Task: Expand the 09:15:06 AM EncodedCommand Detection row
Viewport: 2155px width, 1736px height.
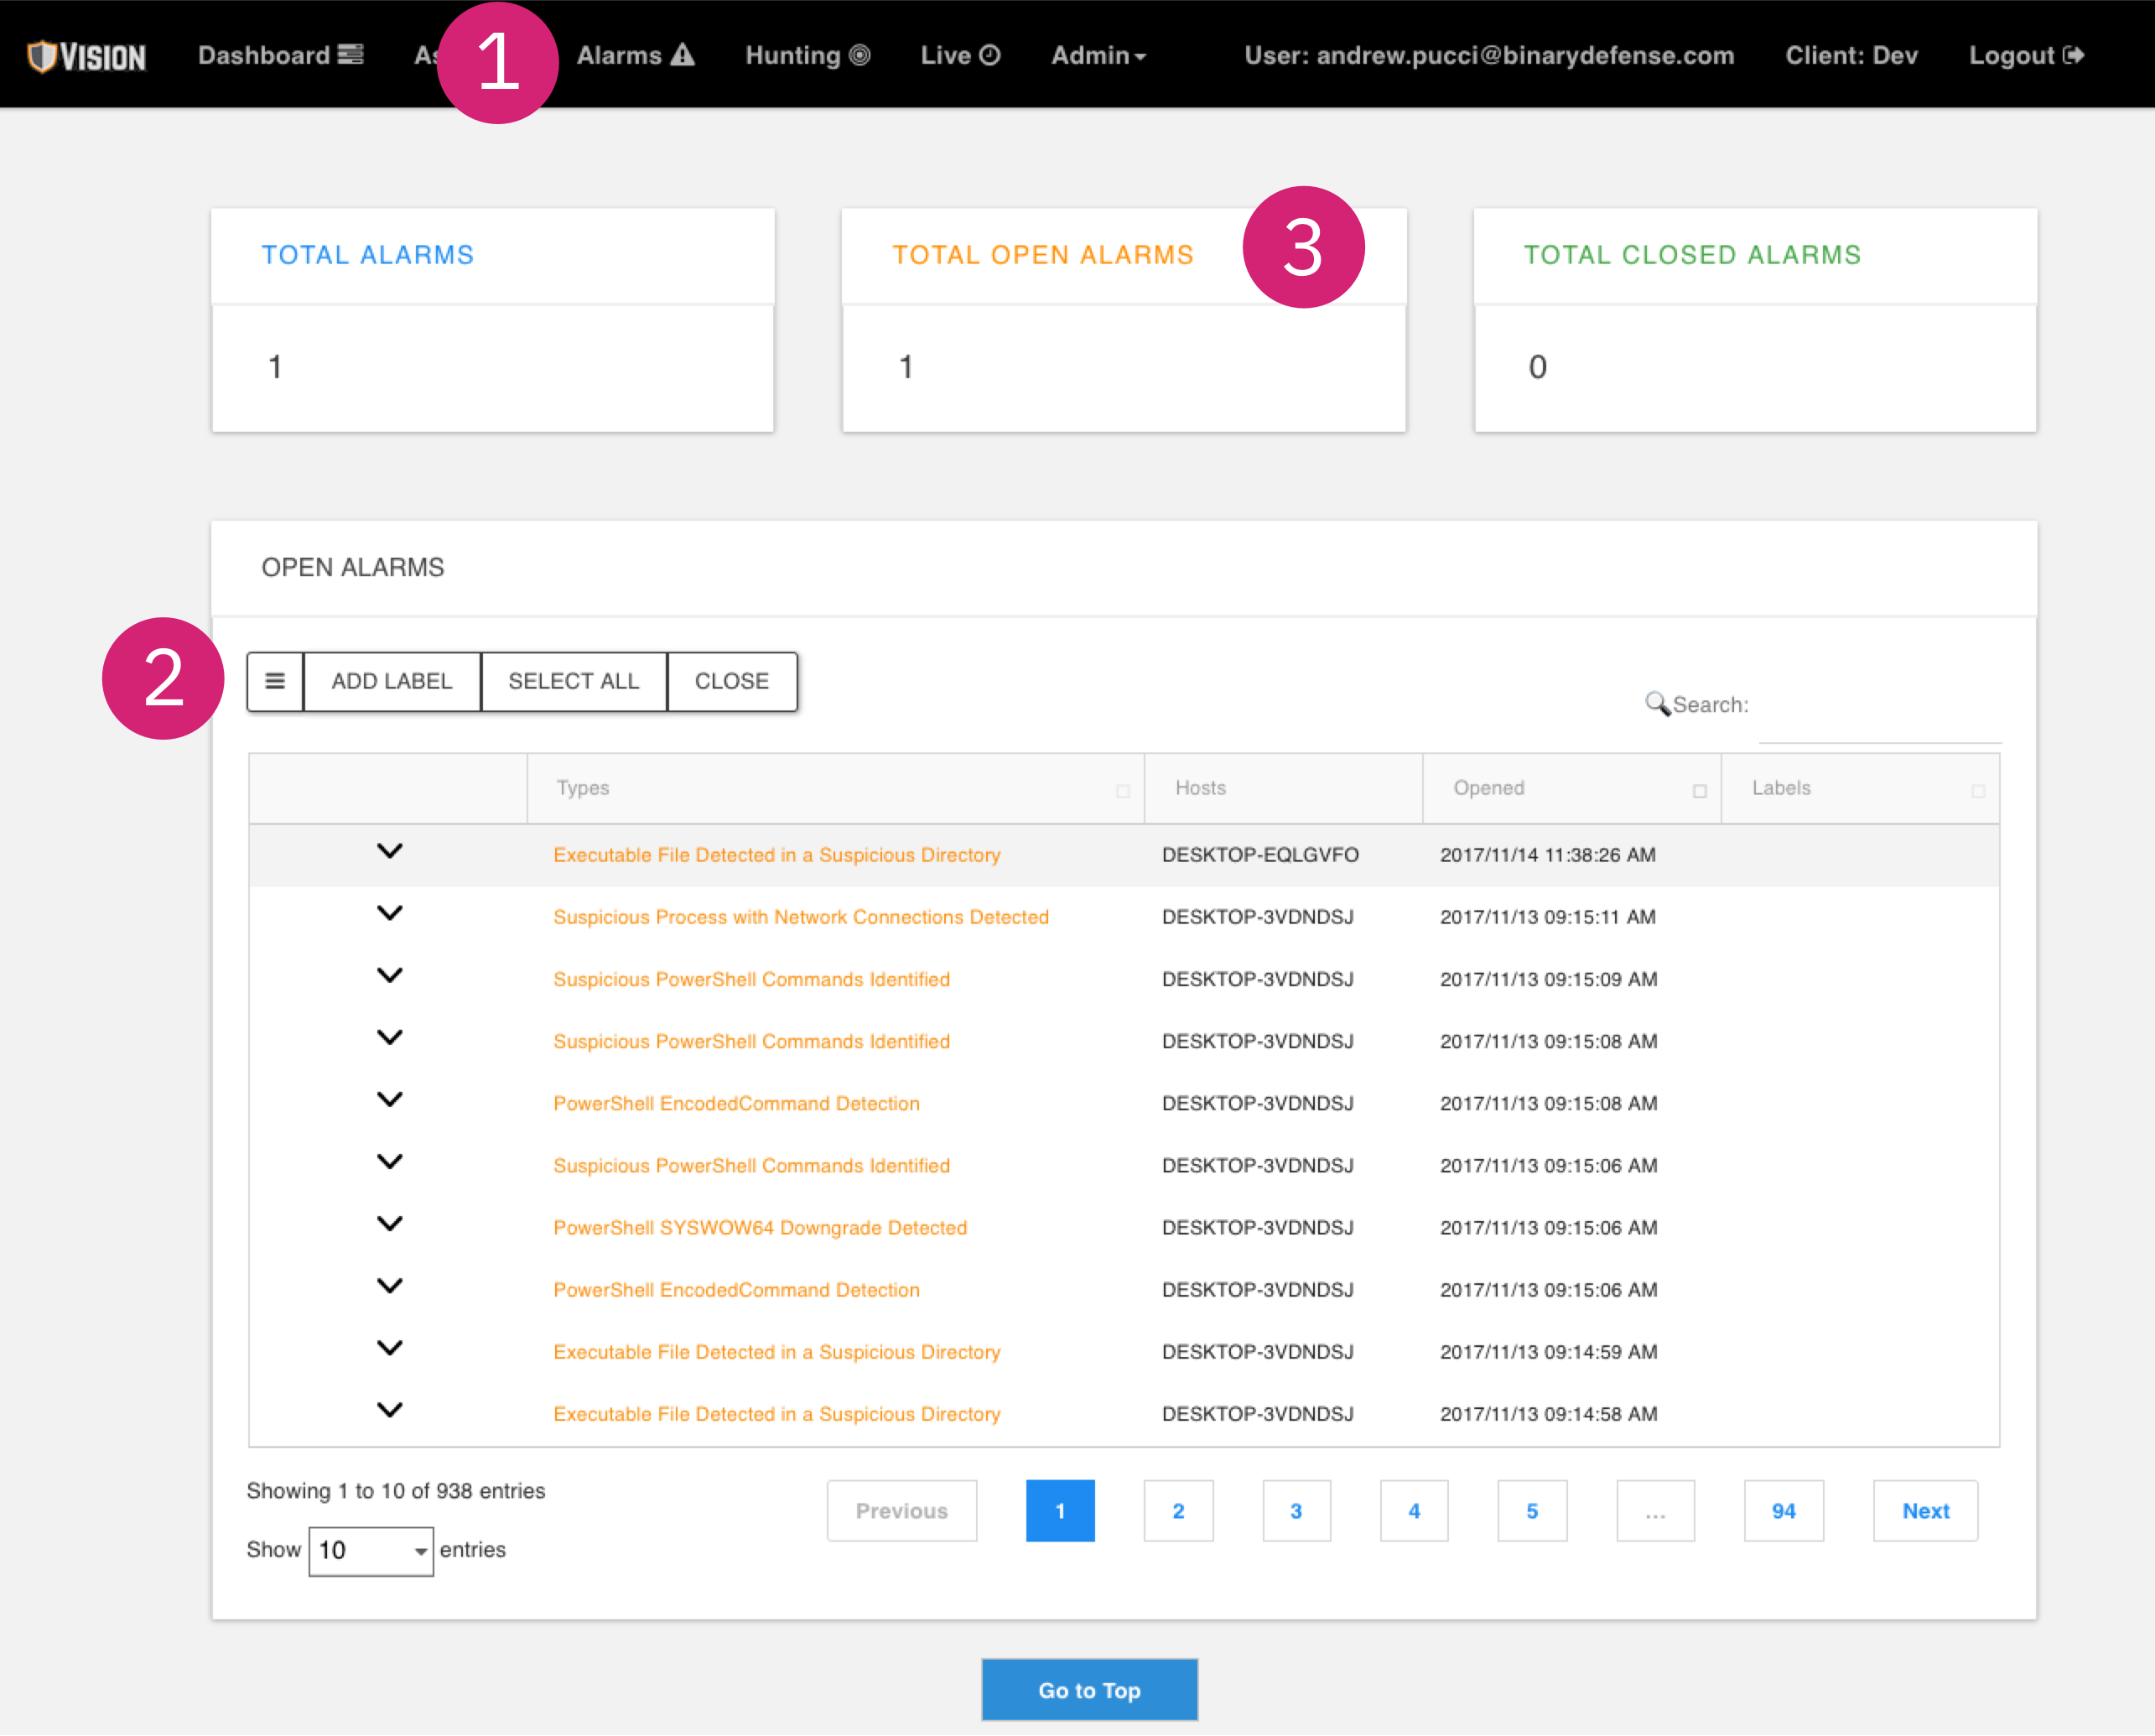Action: click(x=390, y=1285)
